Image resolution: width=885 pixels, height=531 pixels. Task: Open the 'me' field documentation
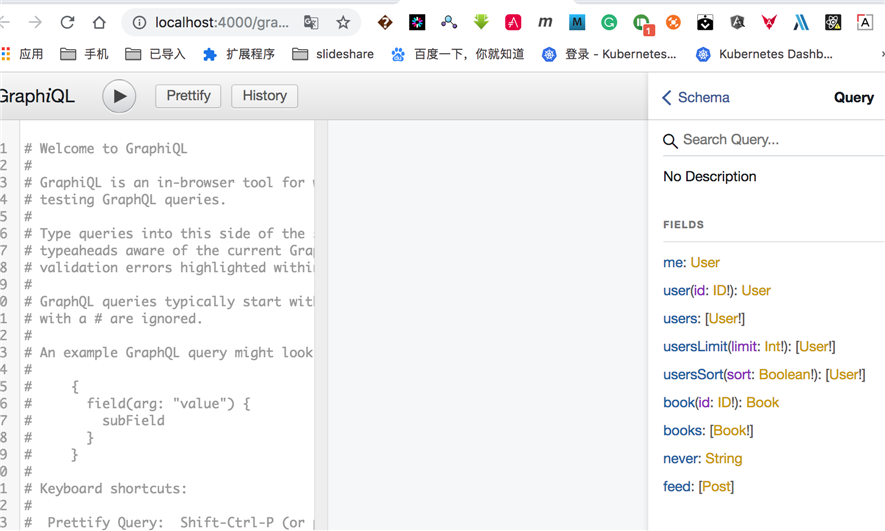point(673,262)
